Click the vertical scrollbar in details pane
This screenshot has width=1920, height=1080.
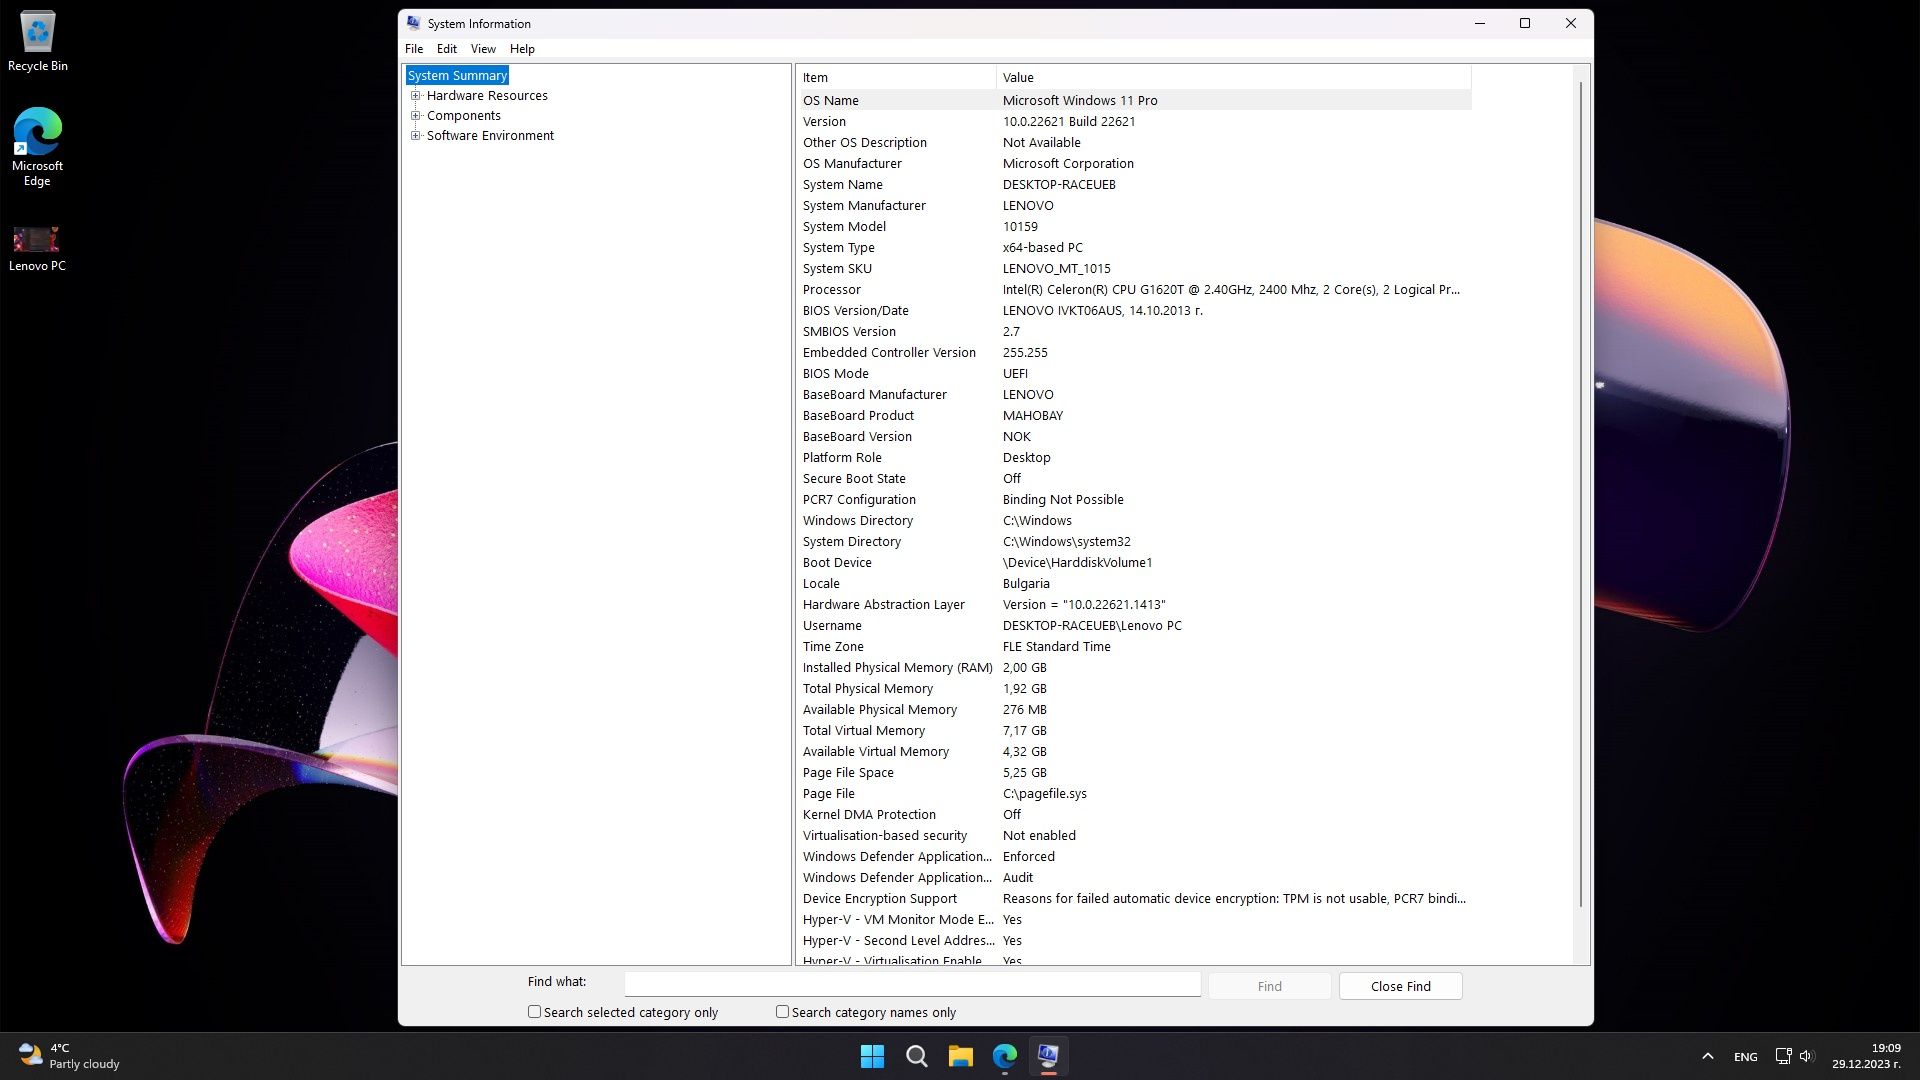1581,495
